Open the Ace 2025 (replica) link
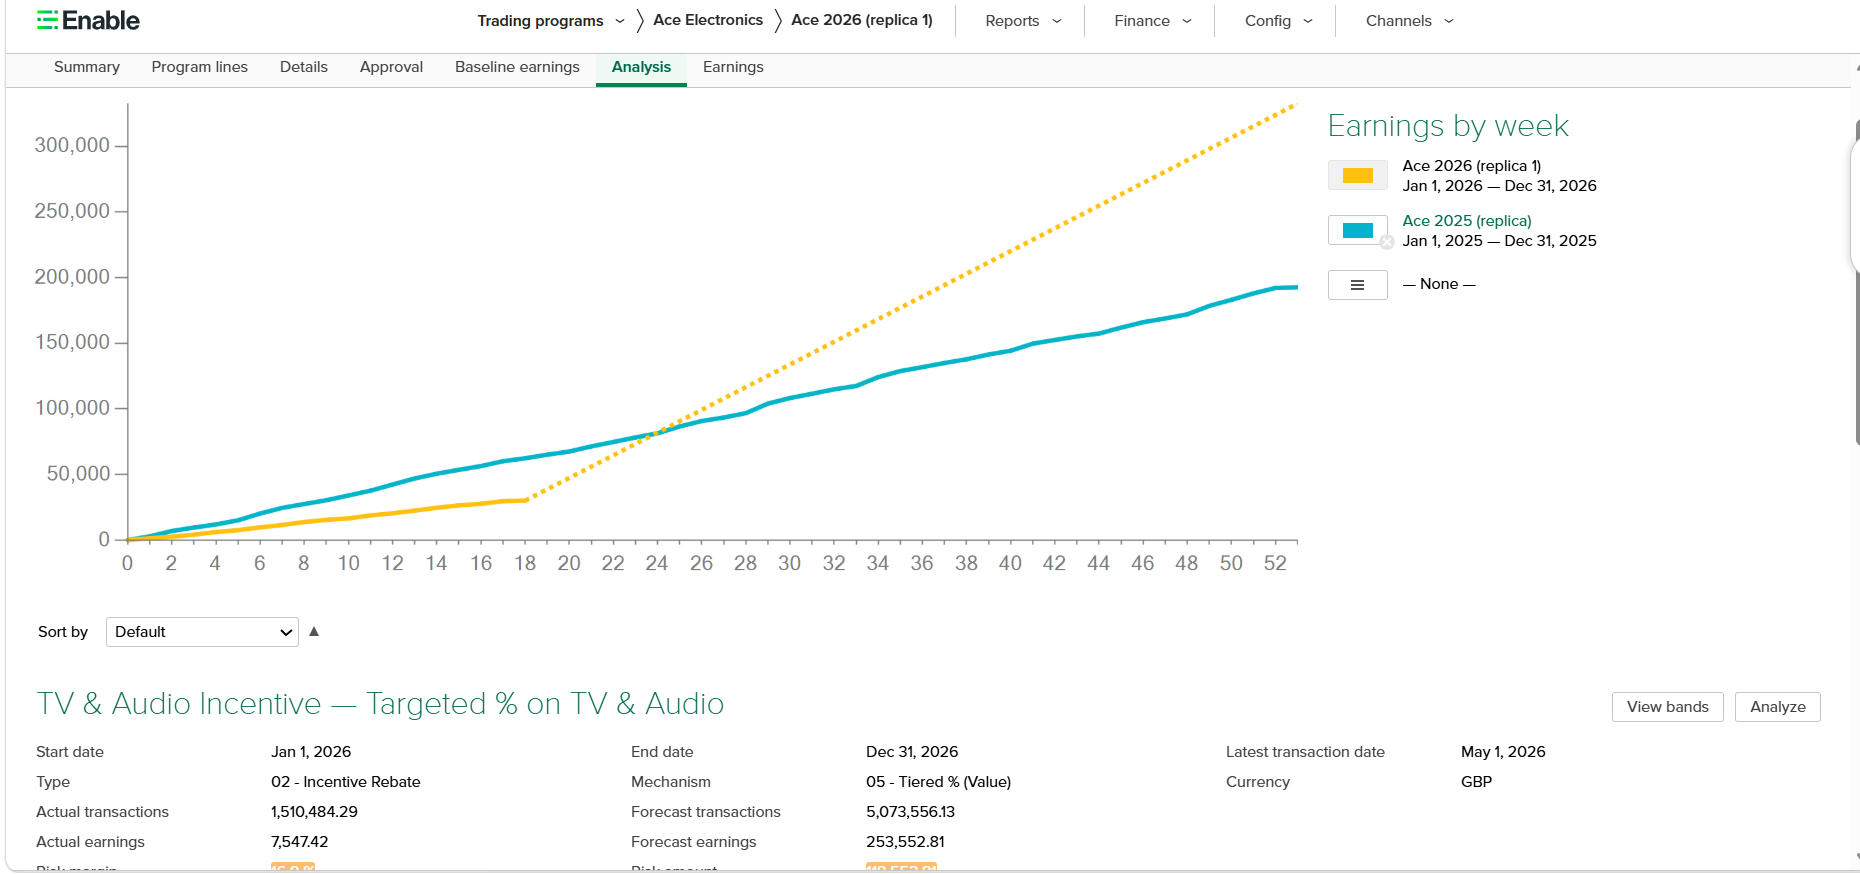1860x874 pixels. click(1466, 221)
